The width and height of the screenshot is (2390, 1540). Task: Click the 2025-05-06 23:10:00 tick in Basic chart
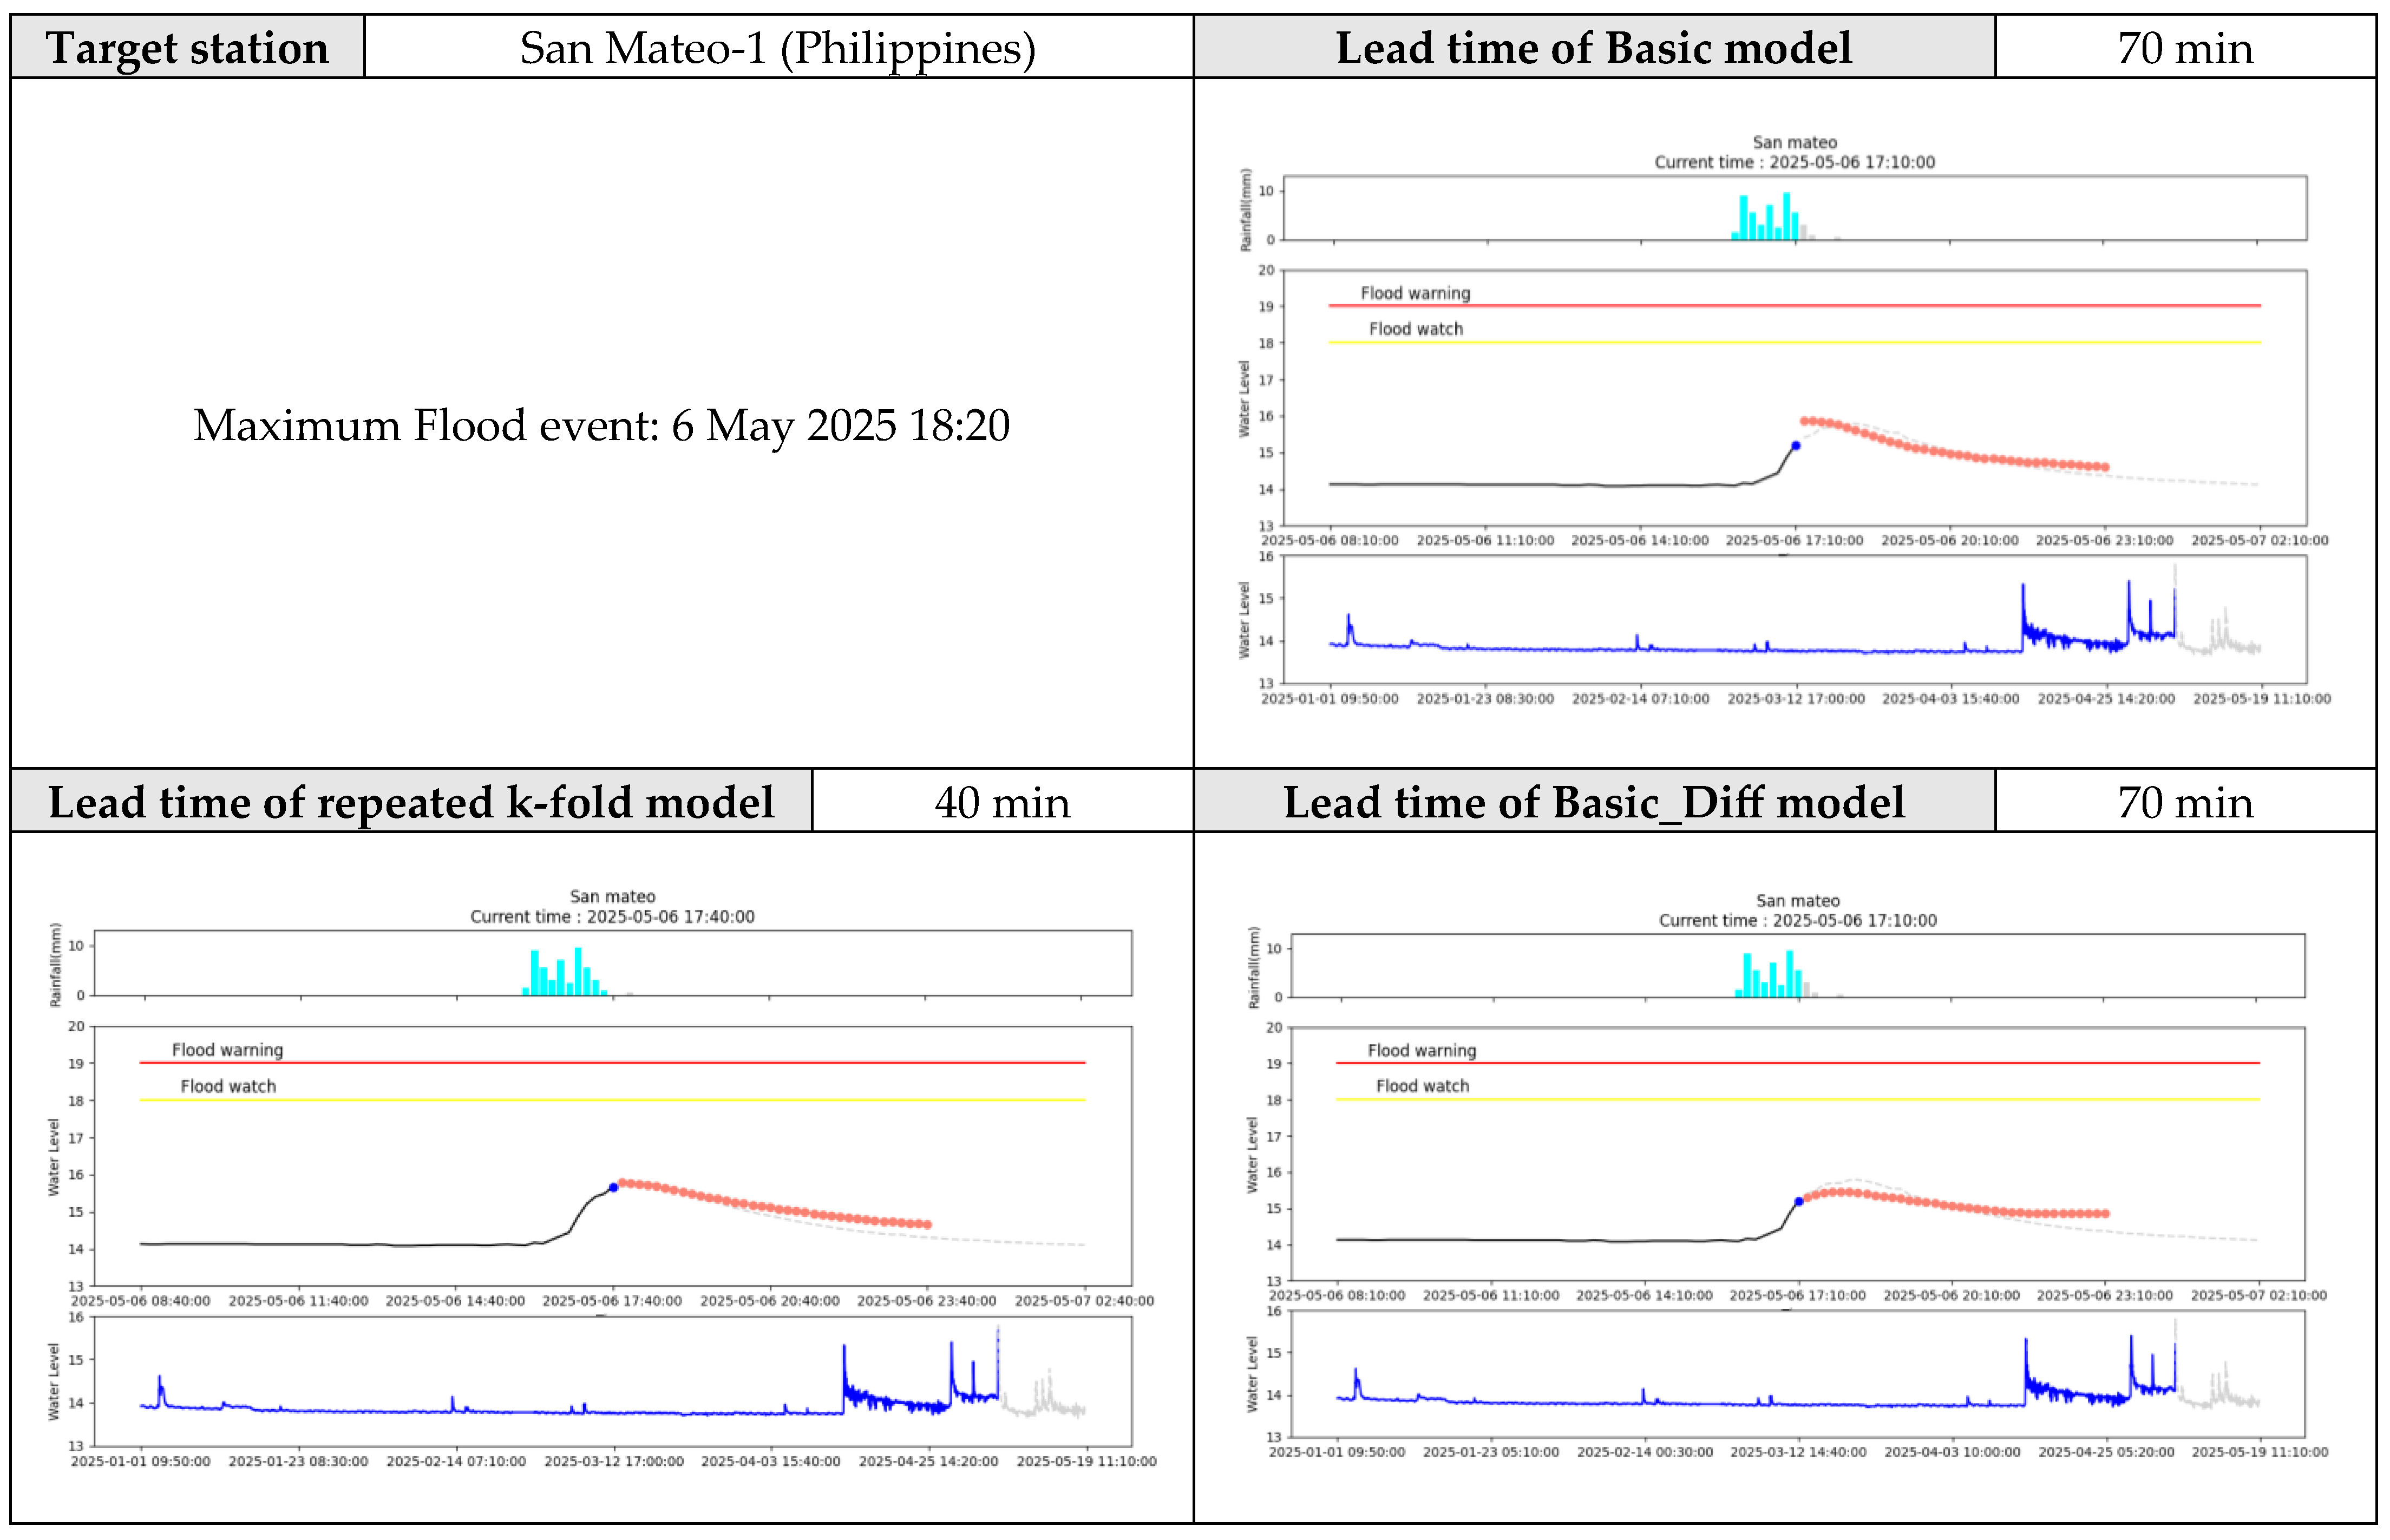tap(2104, 541)
